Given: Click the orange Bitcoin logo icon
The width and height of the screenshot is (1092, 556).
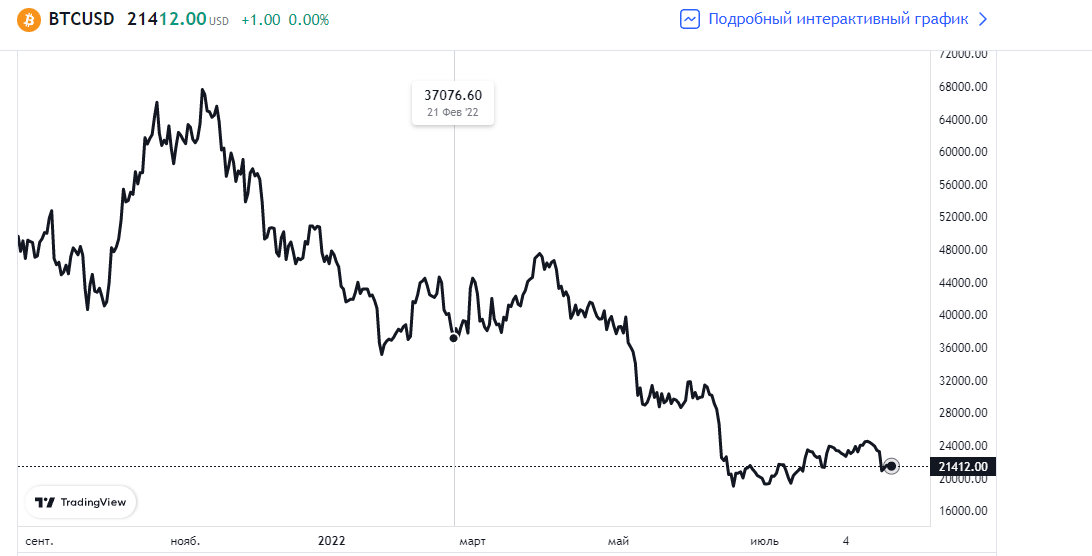Looking at the screenshot, I should (x=28, y=20).
